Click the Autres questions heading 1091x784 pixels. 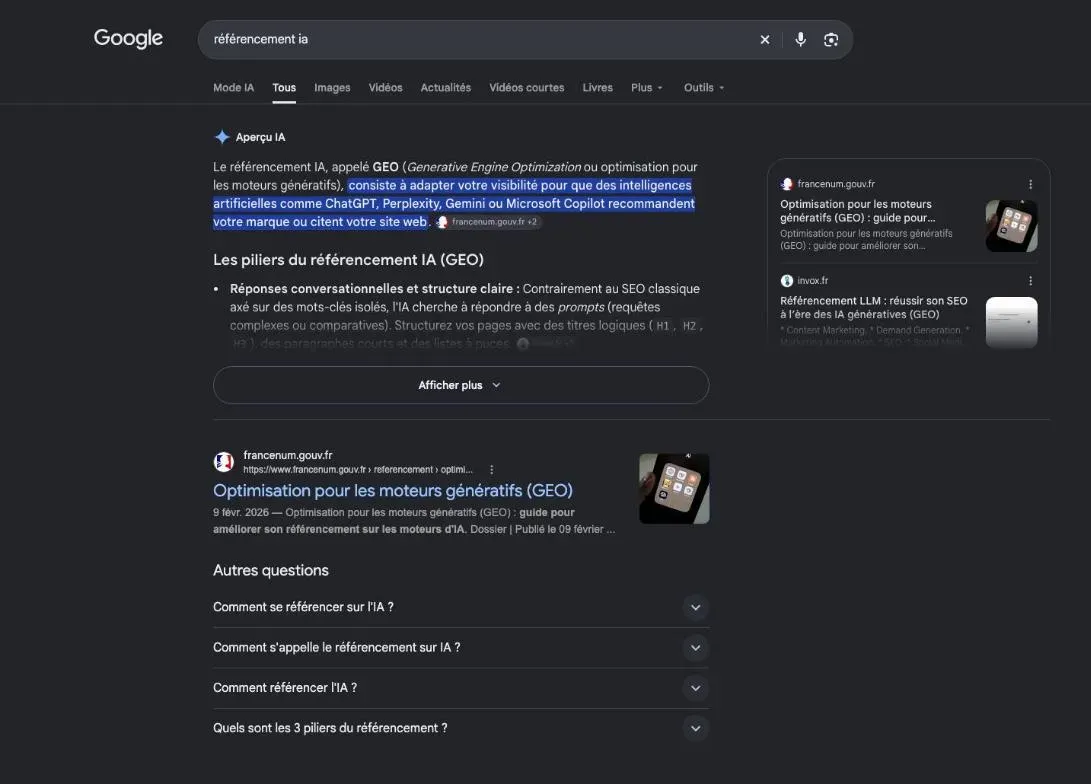(271, 570)
